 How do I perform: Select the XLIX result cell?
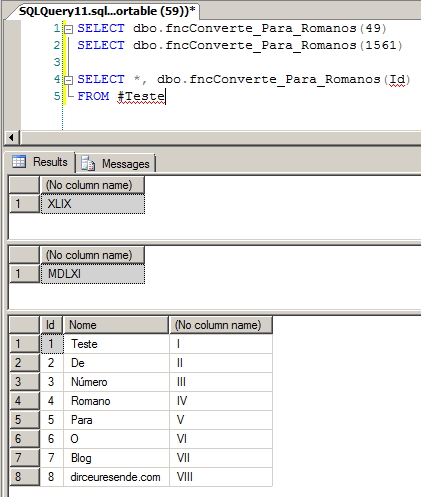(x=93, y=204)
